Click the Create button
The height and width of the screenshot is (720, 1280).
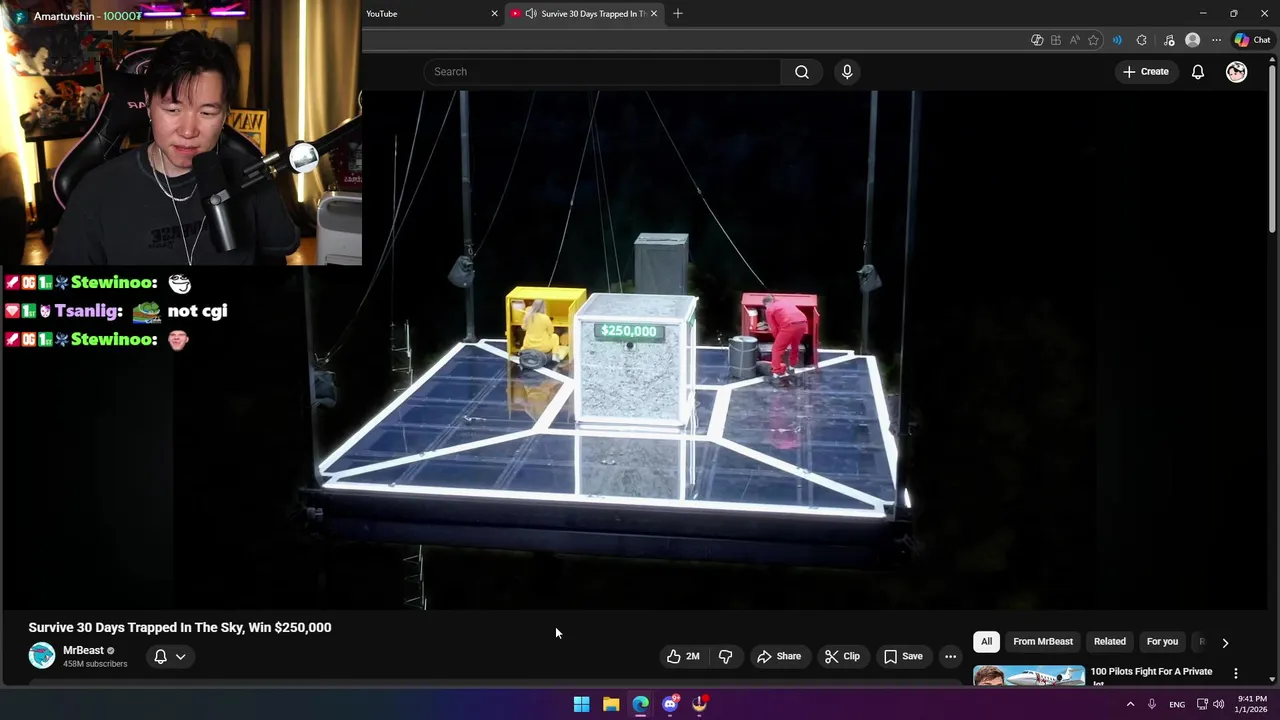pyautogui.click(x=1145, y=72)
